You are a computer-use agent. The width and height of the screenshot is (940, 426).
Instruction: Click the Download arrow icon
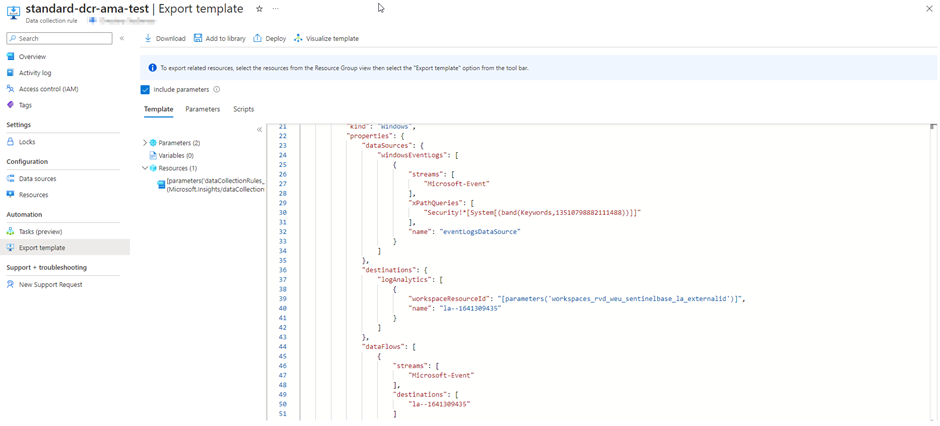pos(148,38)
